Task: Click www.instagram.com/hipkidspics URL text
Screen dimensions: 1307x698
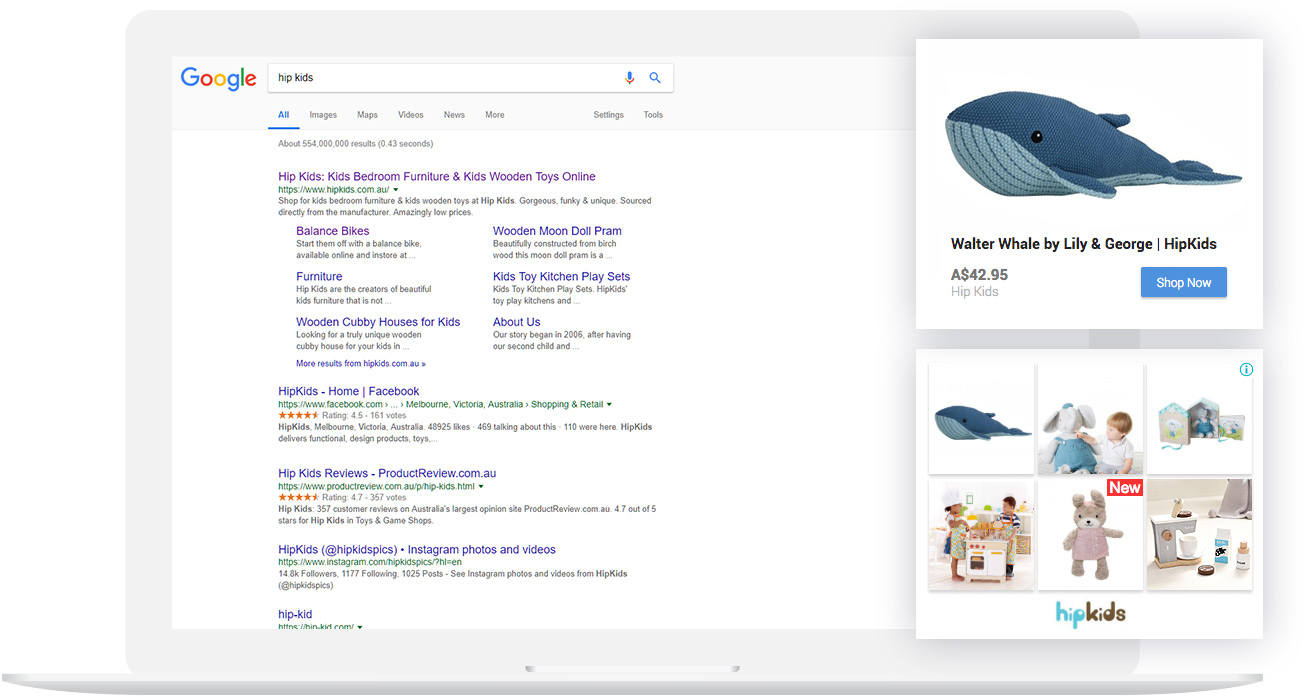Action: pos(370,562)
